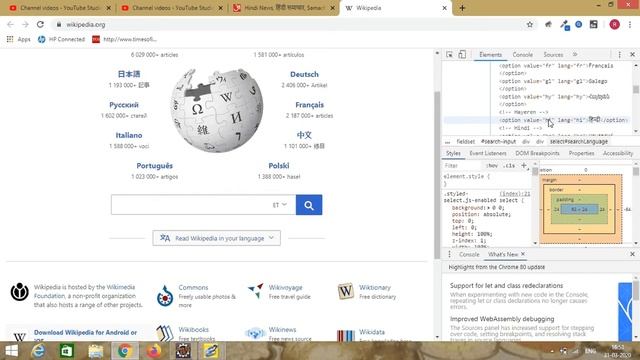Open the drawer three-dot menu icon
Viewport: 640px width, 360px height.
449,254
